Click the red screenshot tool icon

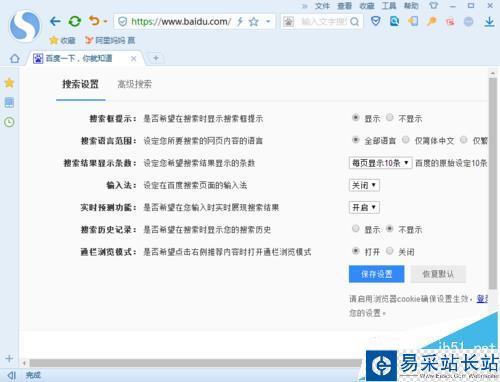click(x=450, y=22)
